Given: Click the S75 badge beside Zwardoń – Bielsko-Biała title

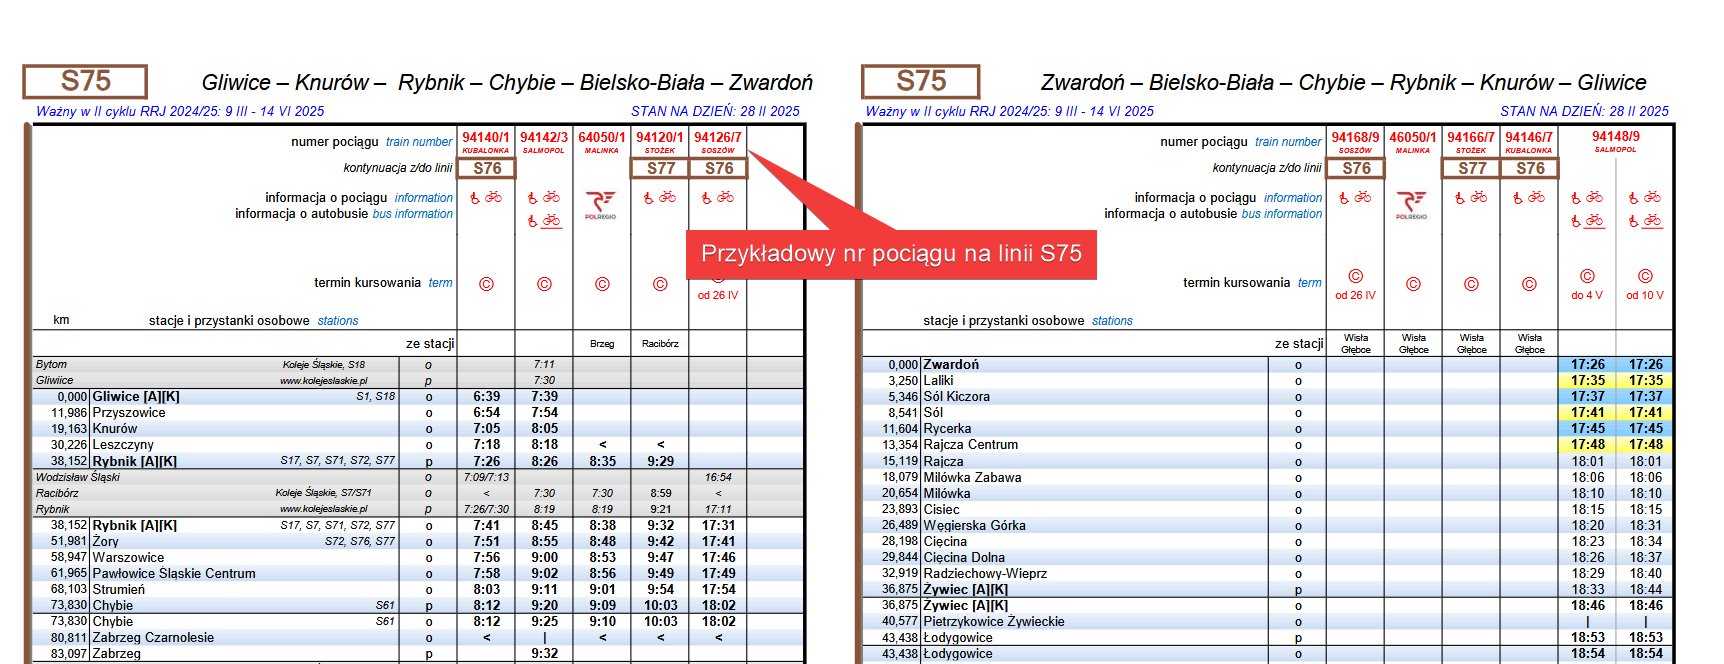Looking at the screenshot, I should 920,81.
